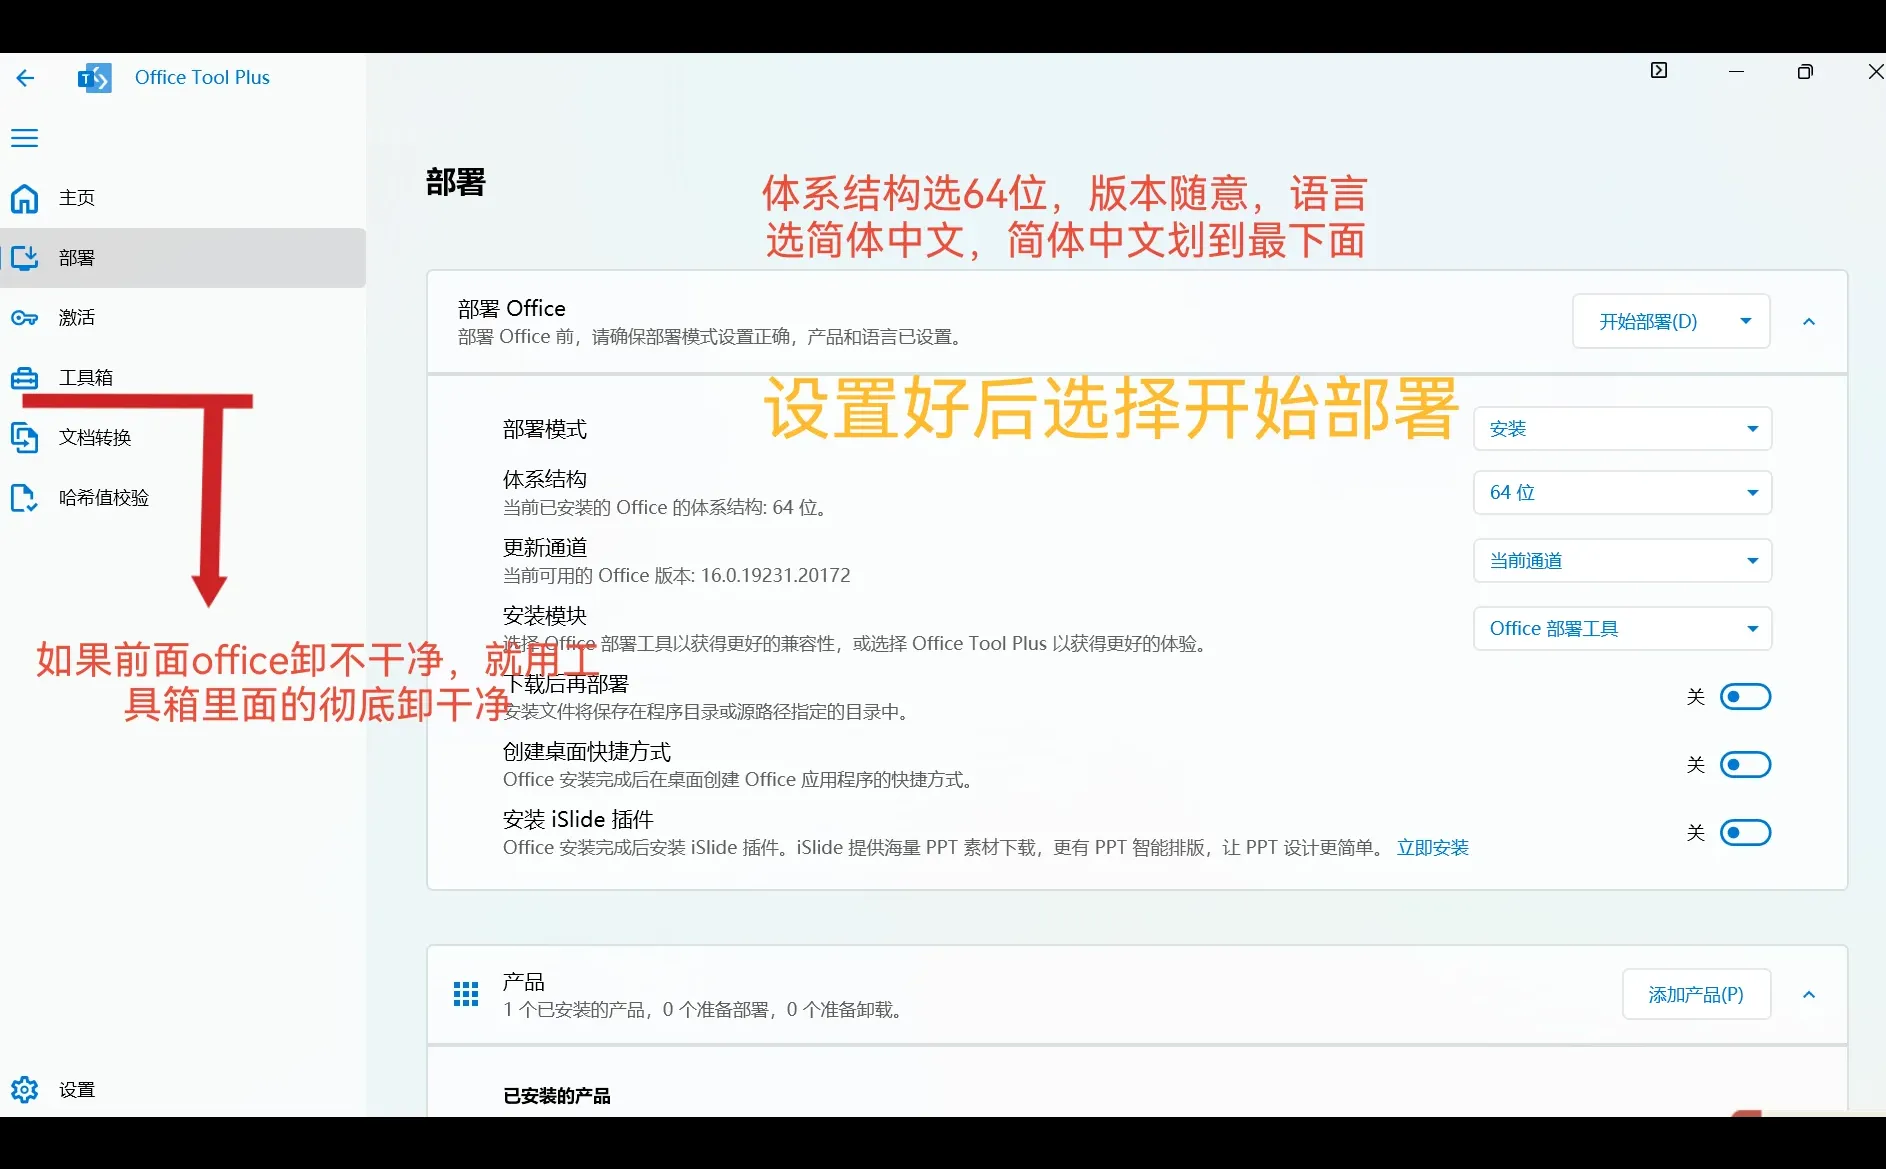Click the console icon in the title bar
The image size is (1886, 1169).
[1659, 70]
